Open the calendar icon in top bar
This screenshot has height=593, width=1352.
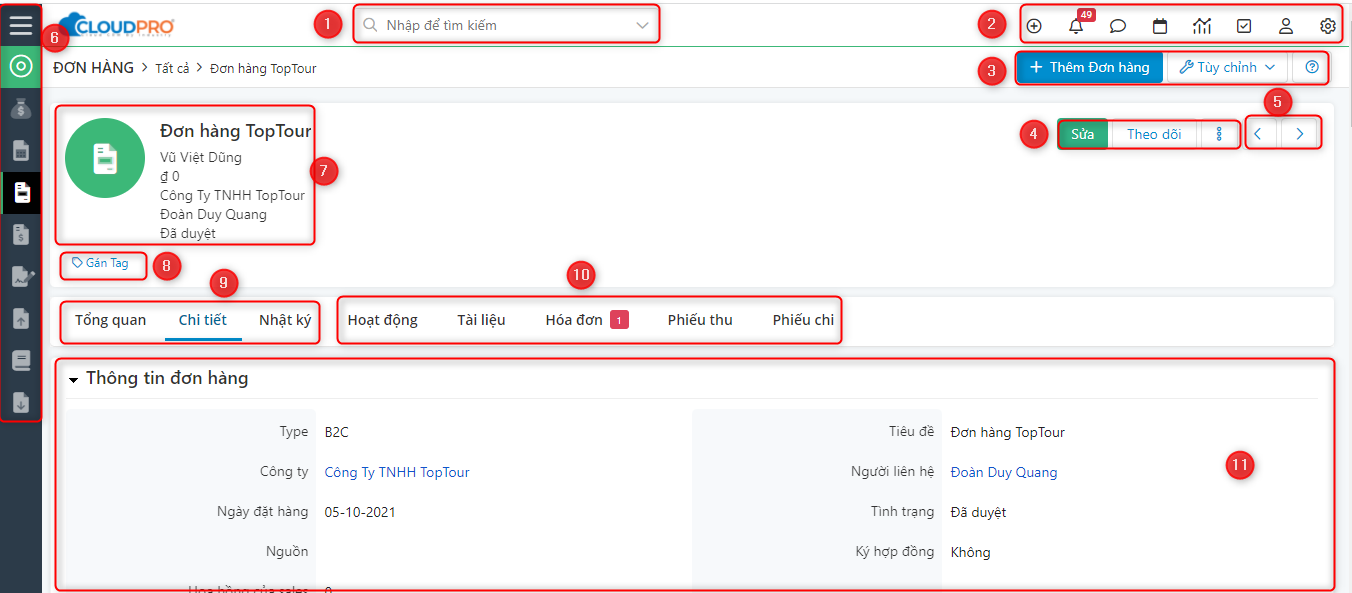[x=1160, y=26]
